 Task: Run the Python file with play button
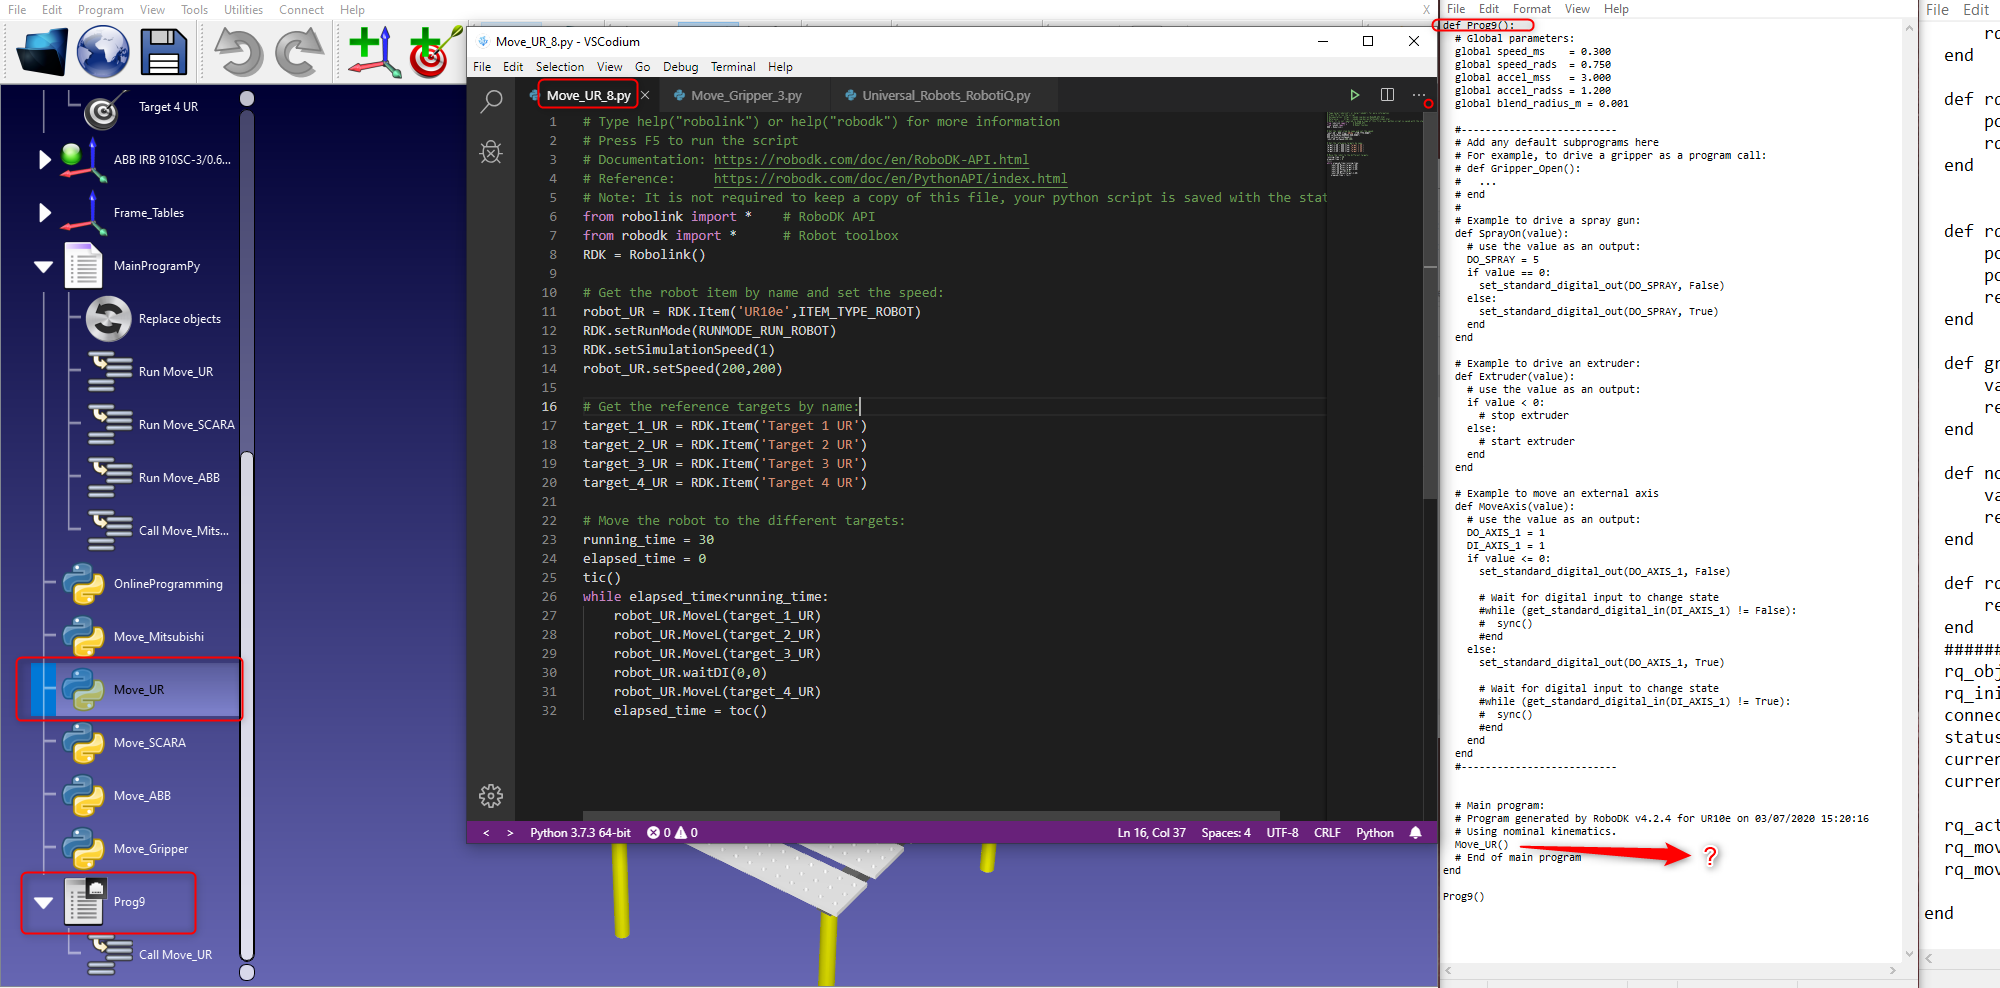point(1354,95)
